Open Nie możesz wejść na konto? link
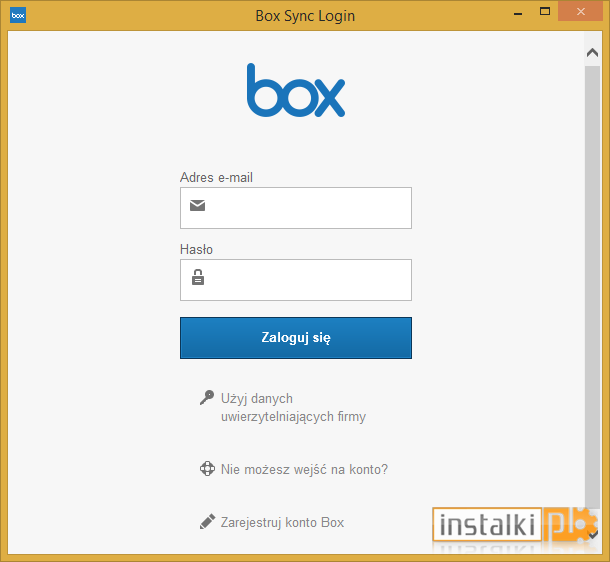Viewport: 610px width, 562px height. point(304,469)
